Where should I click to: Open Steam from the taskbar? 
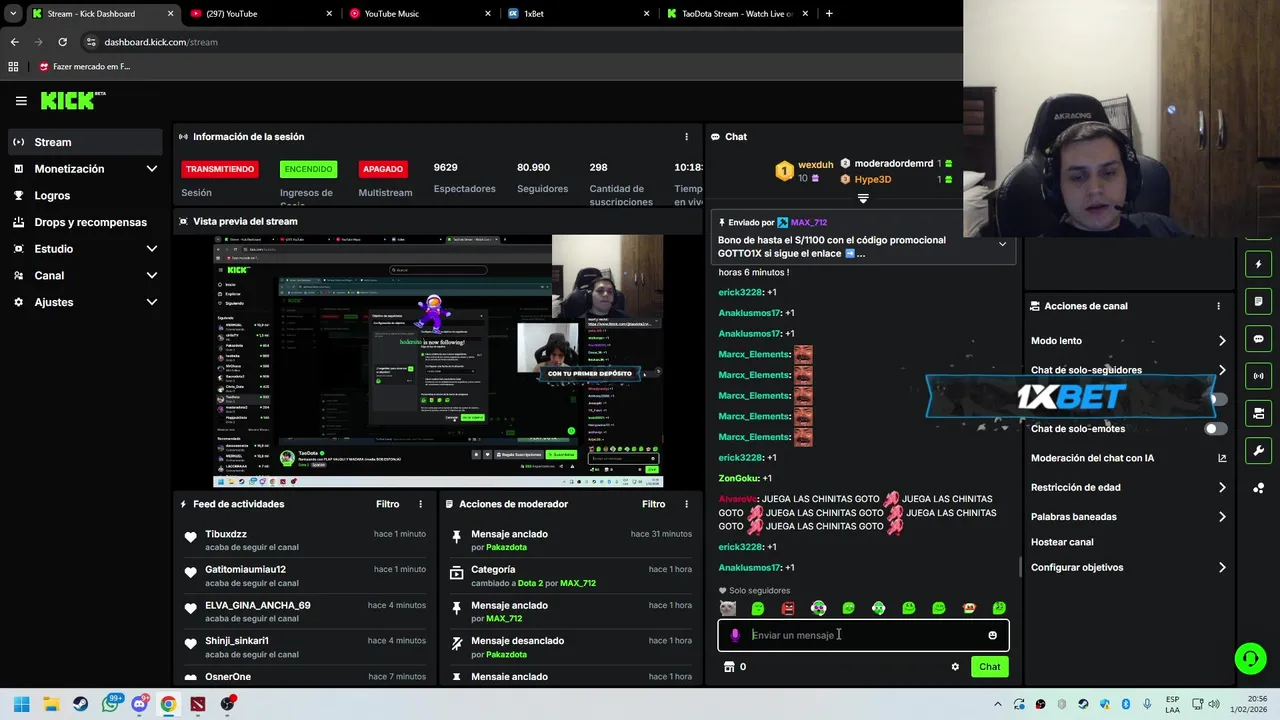80,704
